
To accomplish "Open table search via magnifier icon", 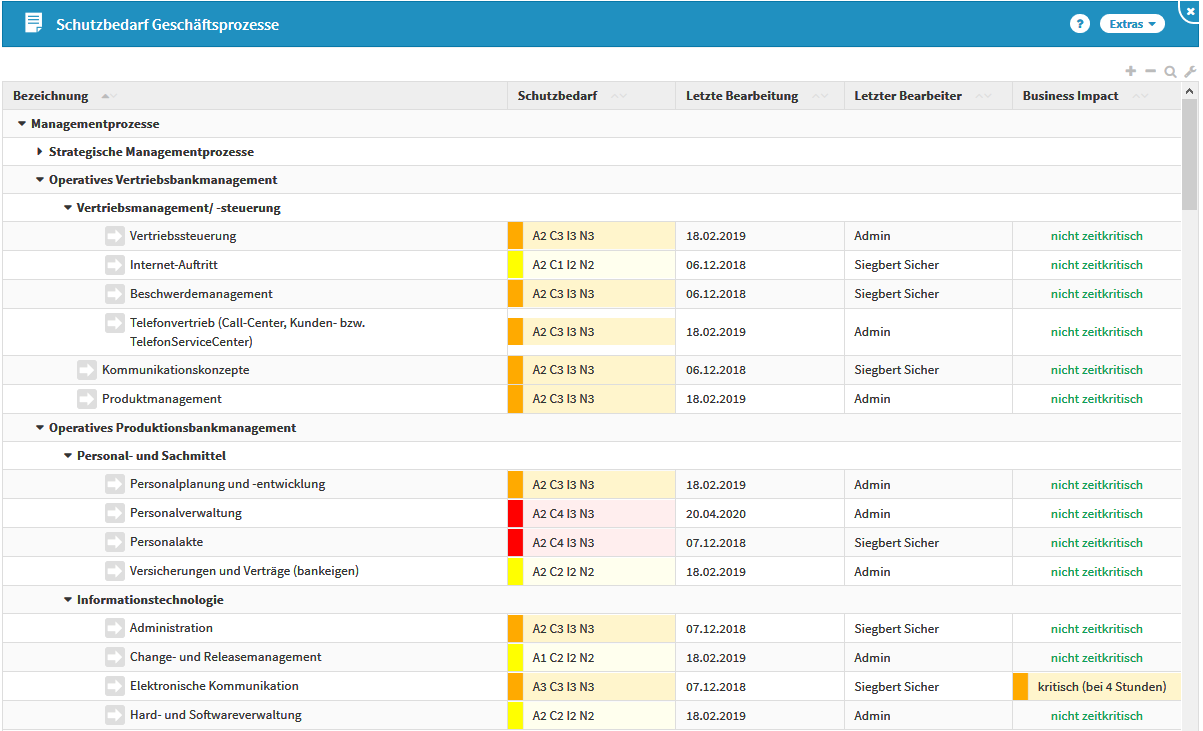I will click(x=1170, y=72).
